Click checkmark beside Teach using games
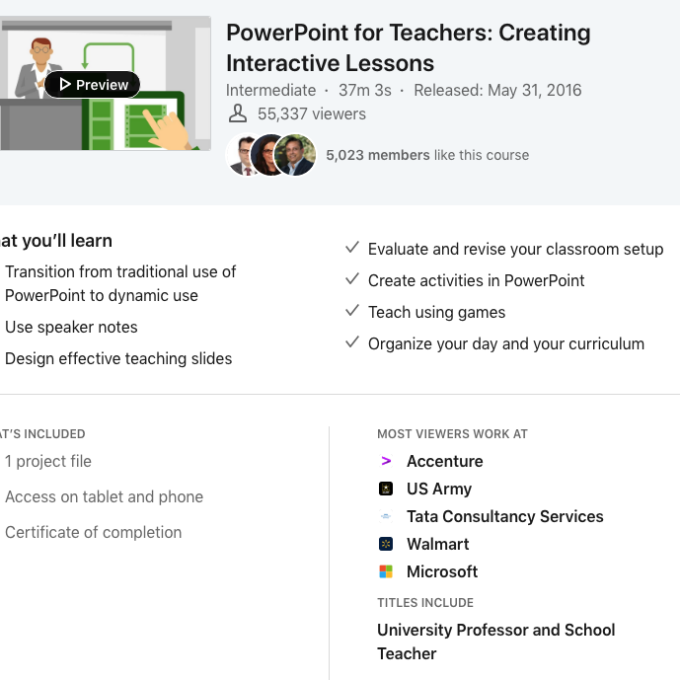The width and height of the screenshot is (680, 680). pyautogui.click(x=352, y=312)
